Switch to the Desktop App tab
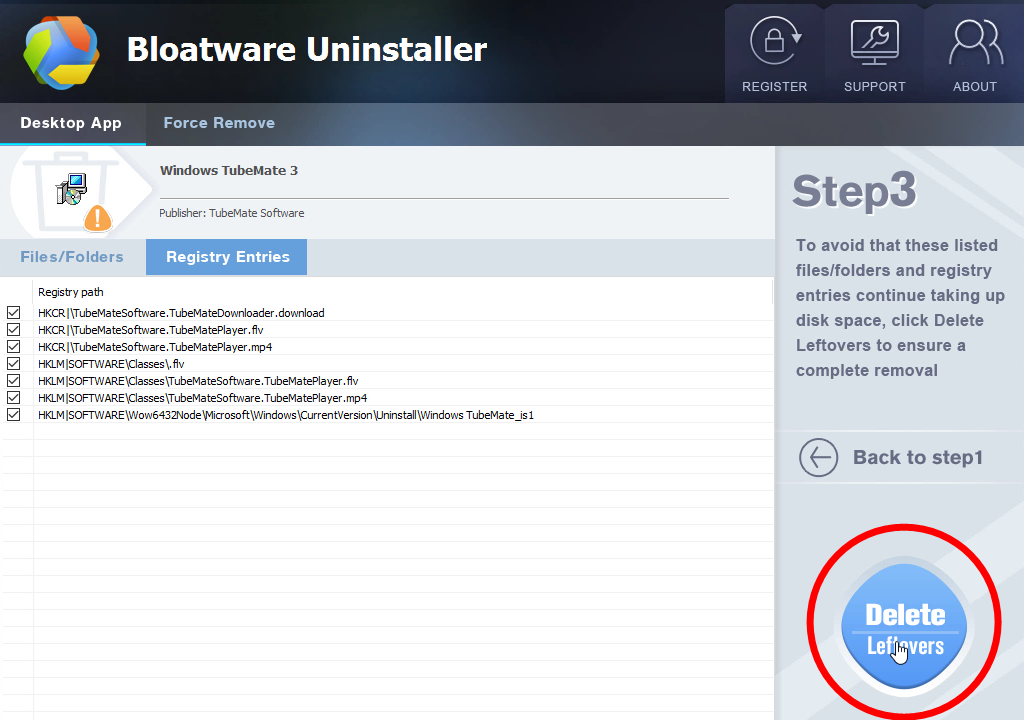The height and width of the screenshot is (720, 1024). pos(71,123)
